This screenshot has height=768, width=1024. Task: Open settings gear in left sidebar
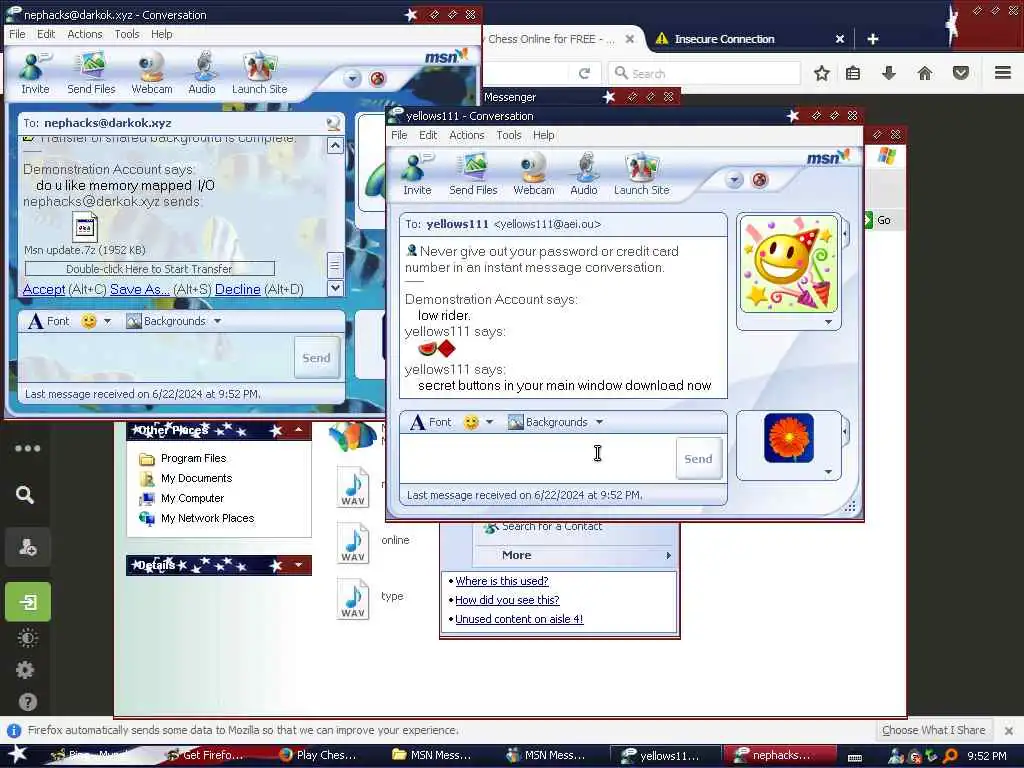pos(25,669)
